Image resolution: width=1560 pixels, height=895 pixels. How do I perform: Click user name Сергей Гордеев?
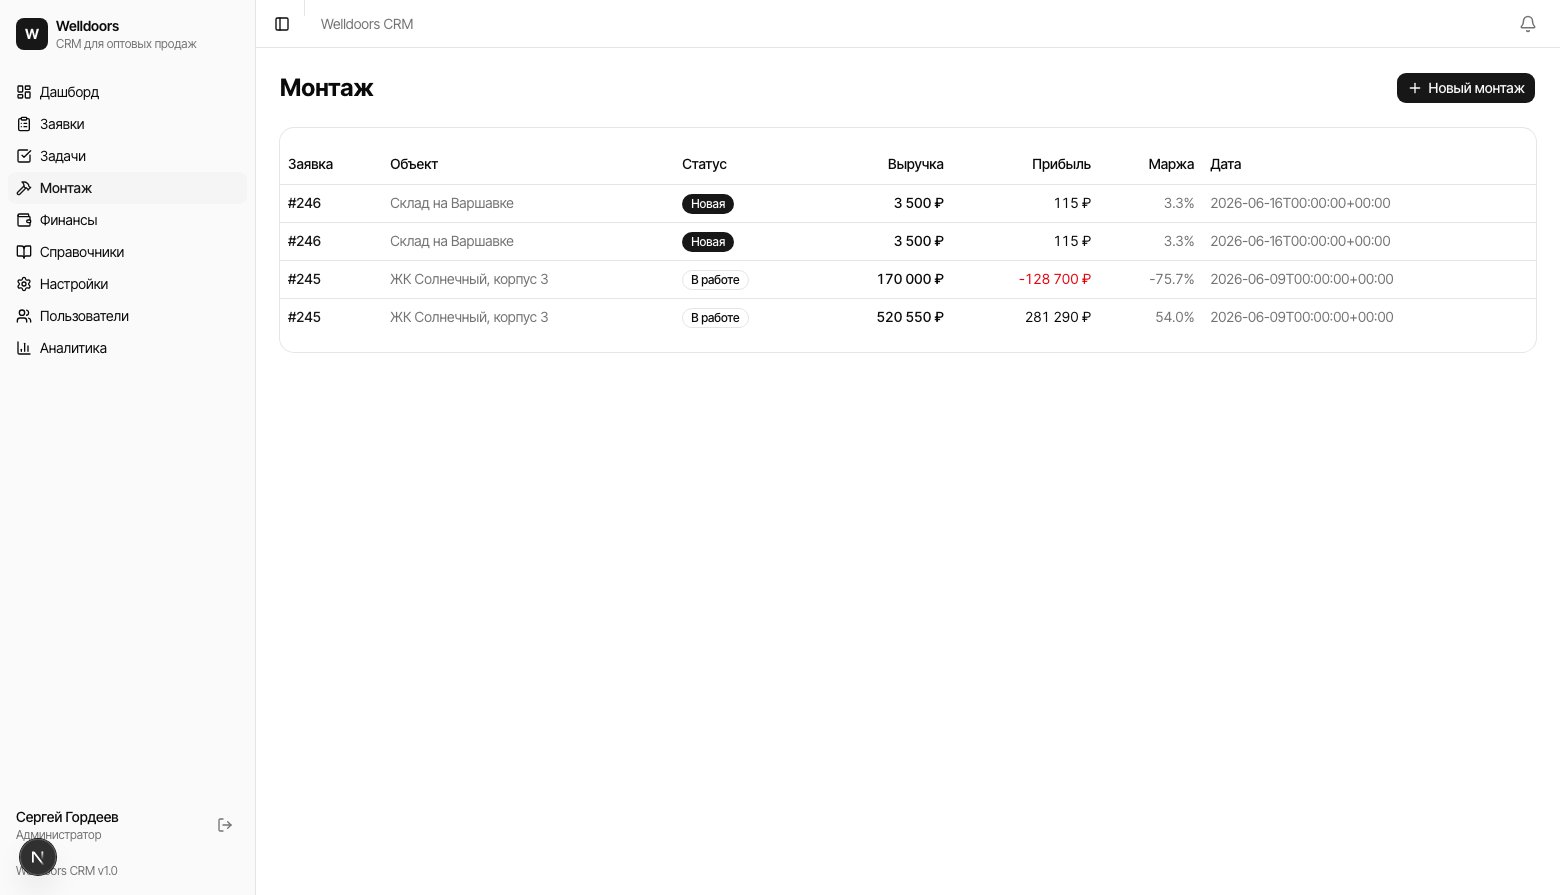pyautogui.click(x=67, y=817)
